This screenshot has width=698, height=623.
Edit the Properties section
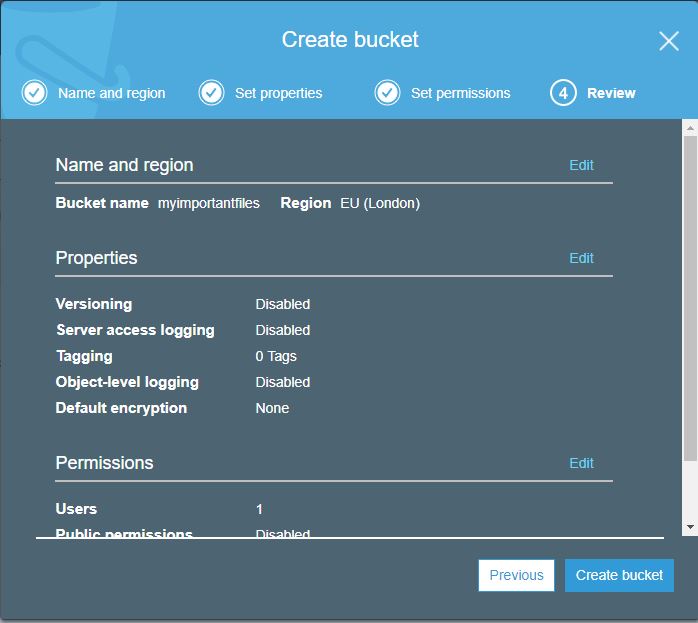[581, 258]
